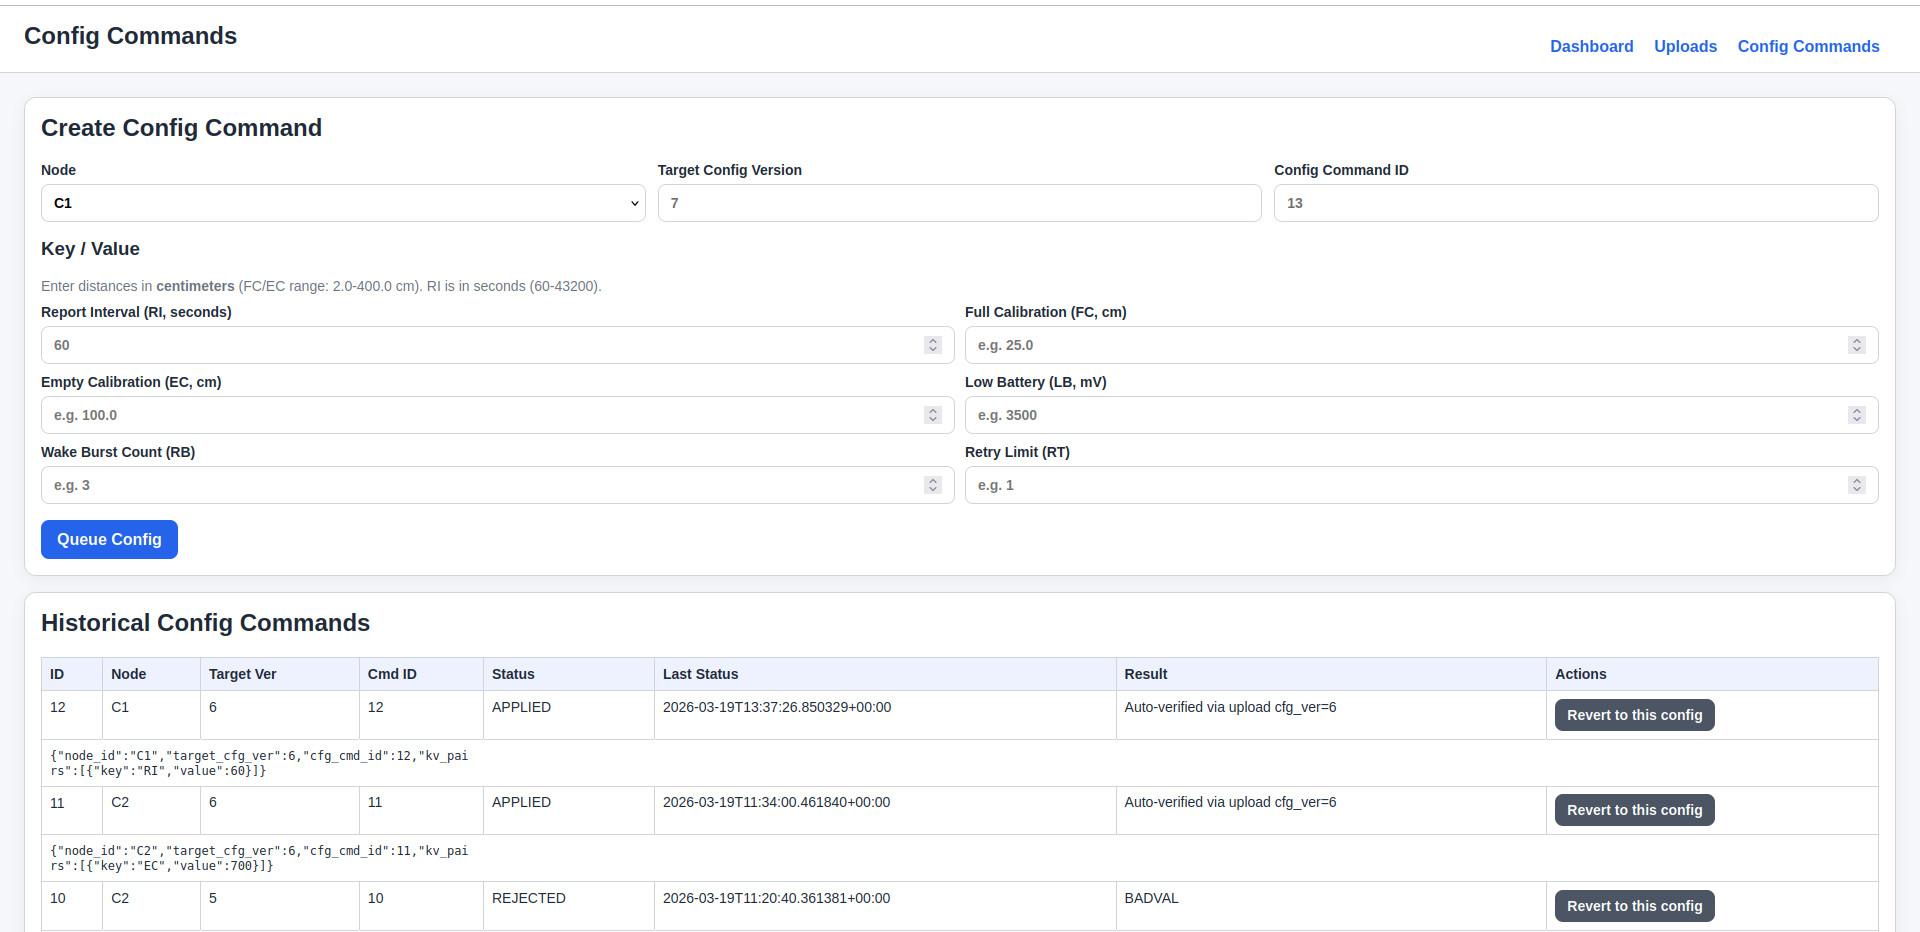Click the Target Config Version field
The height and width of the screenshot is (932, 1920).
(x=958, y=203)
